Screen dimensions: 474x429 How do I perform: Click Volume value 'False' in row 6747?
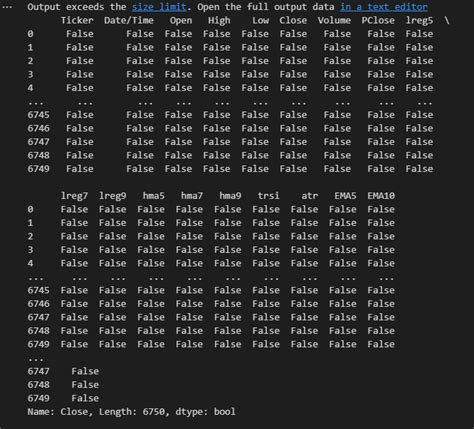[x=337, y=142]
